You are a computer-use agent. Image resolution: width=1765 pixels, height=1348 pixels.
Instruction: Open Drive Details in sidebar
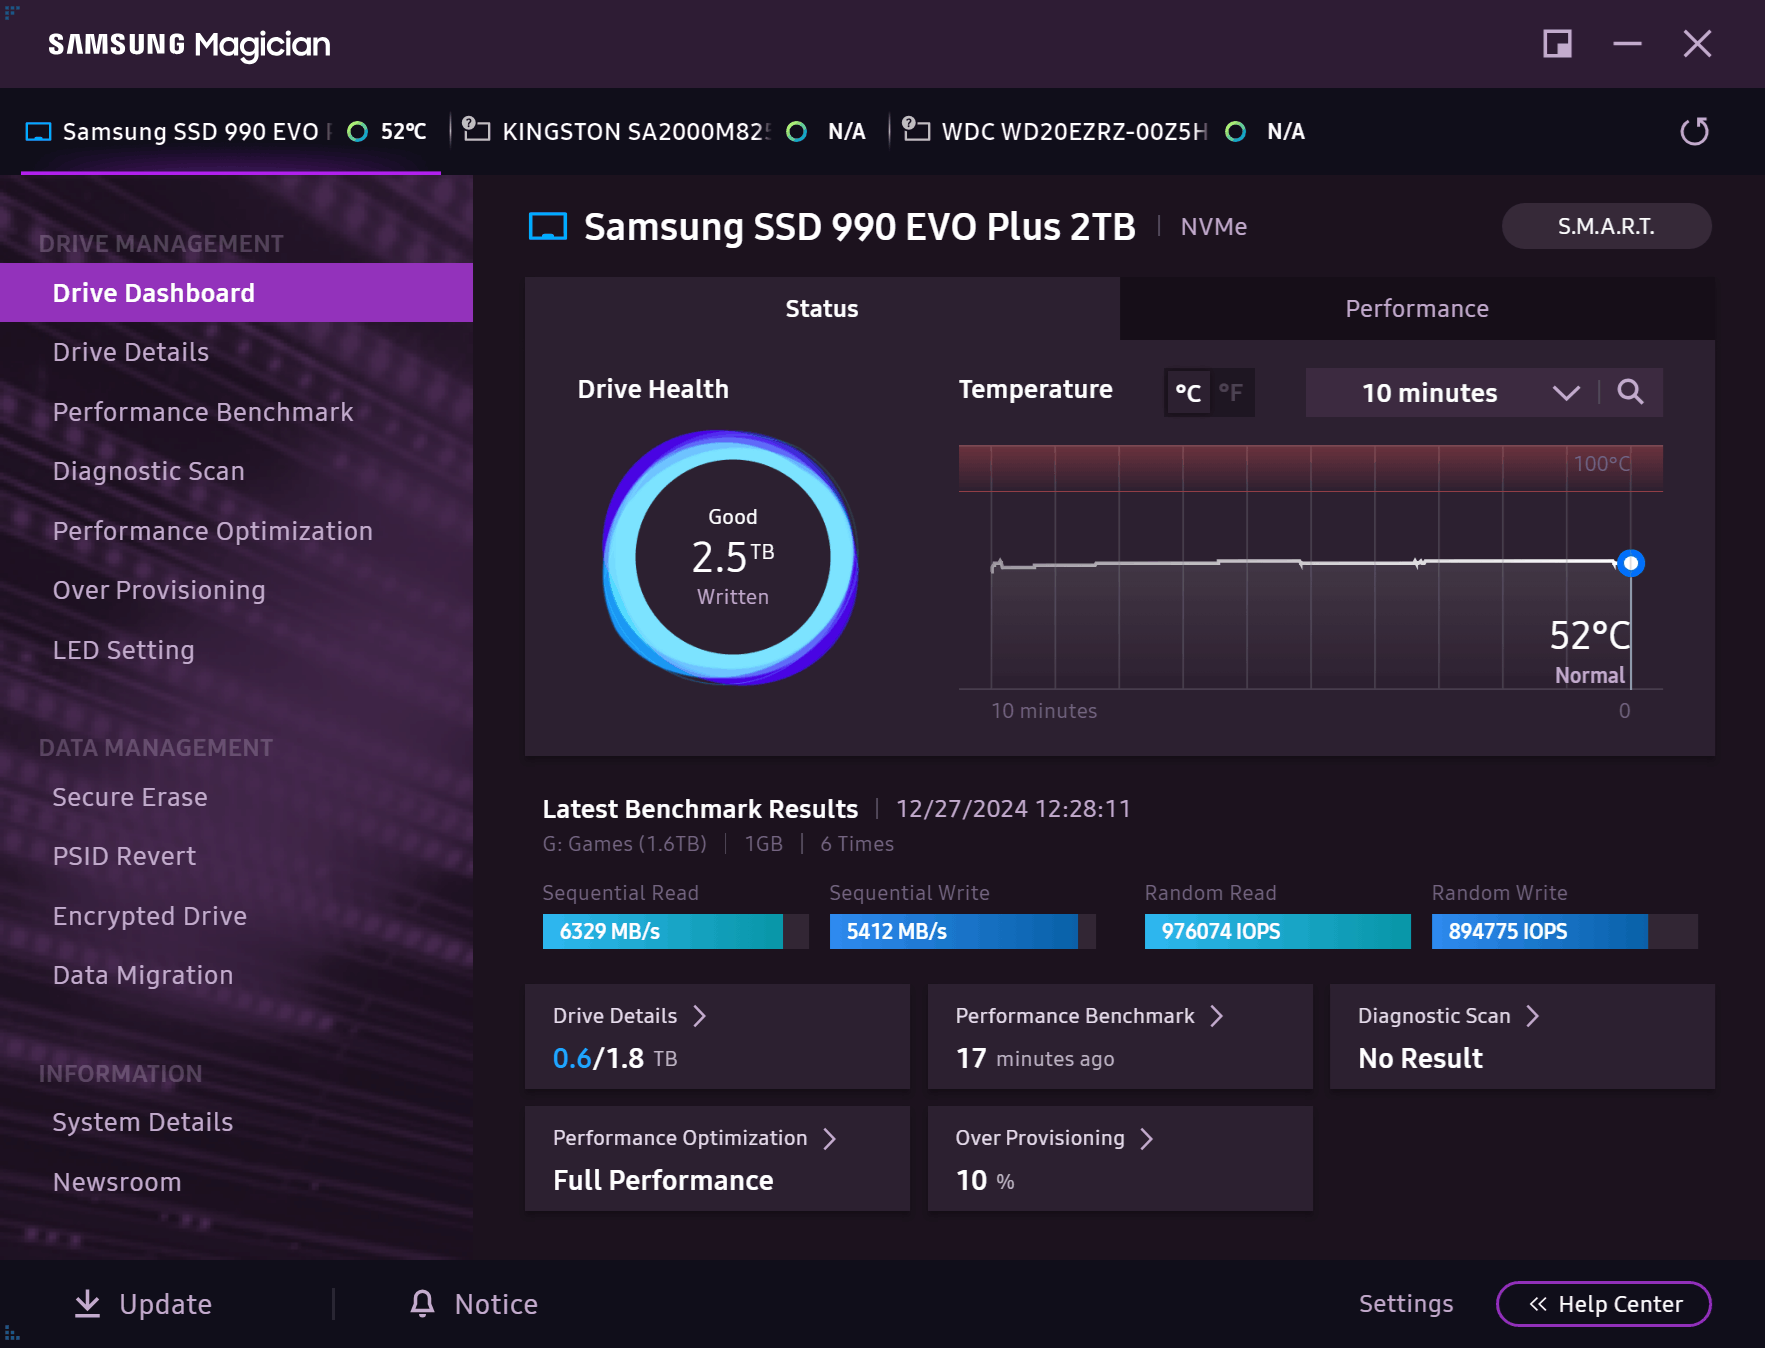pyautogui.click(x=236, y=352)
